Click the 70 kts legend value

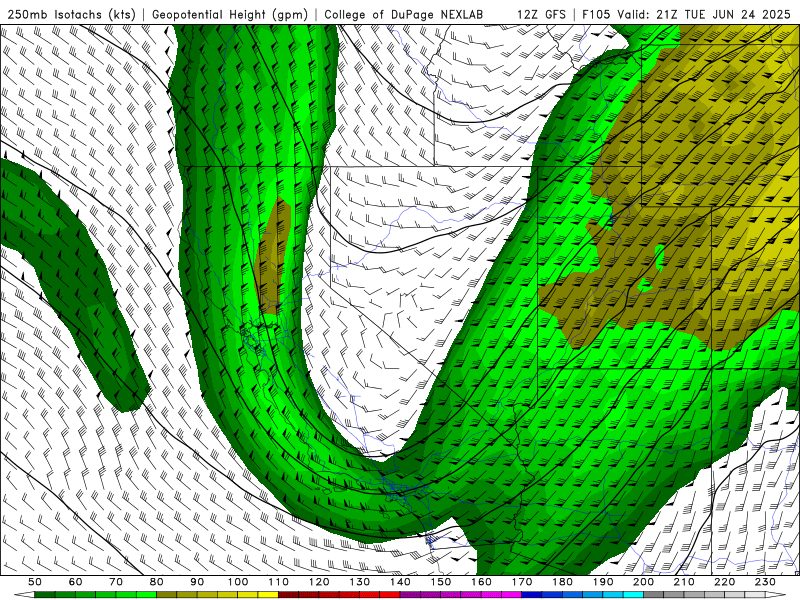[x=116, y=582]
